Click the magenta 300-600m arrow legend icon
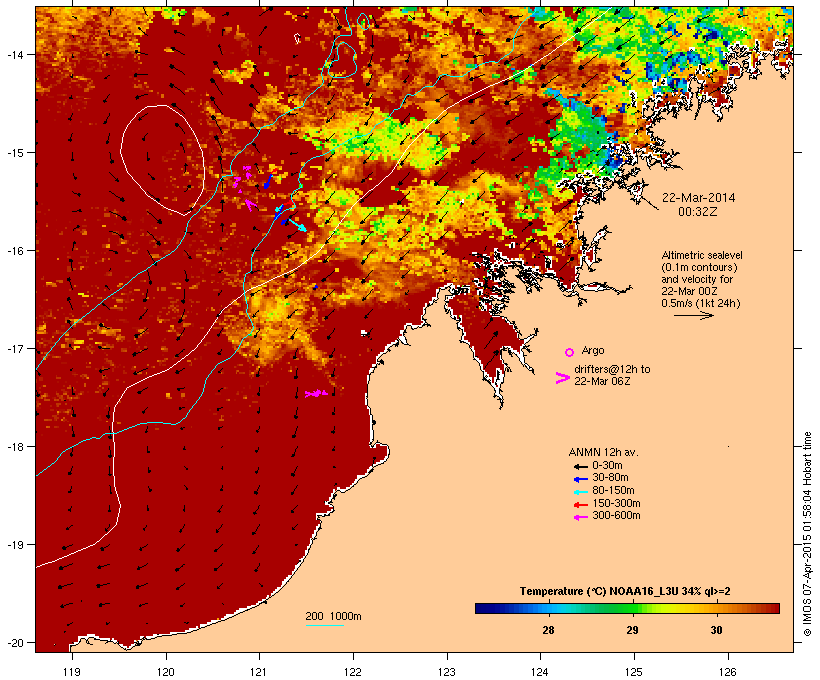This screenshot has width=820, height=680. coord(581,517)
